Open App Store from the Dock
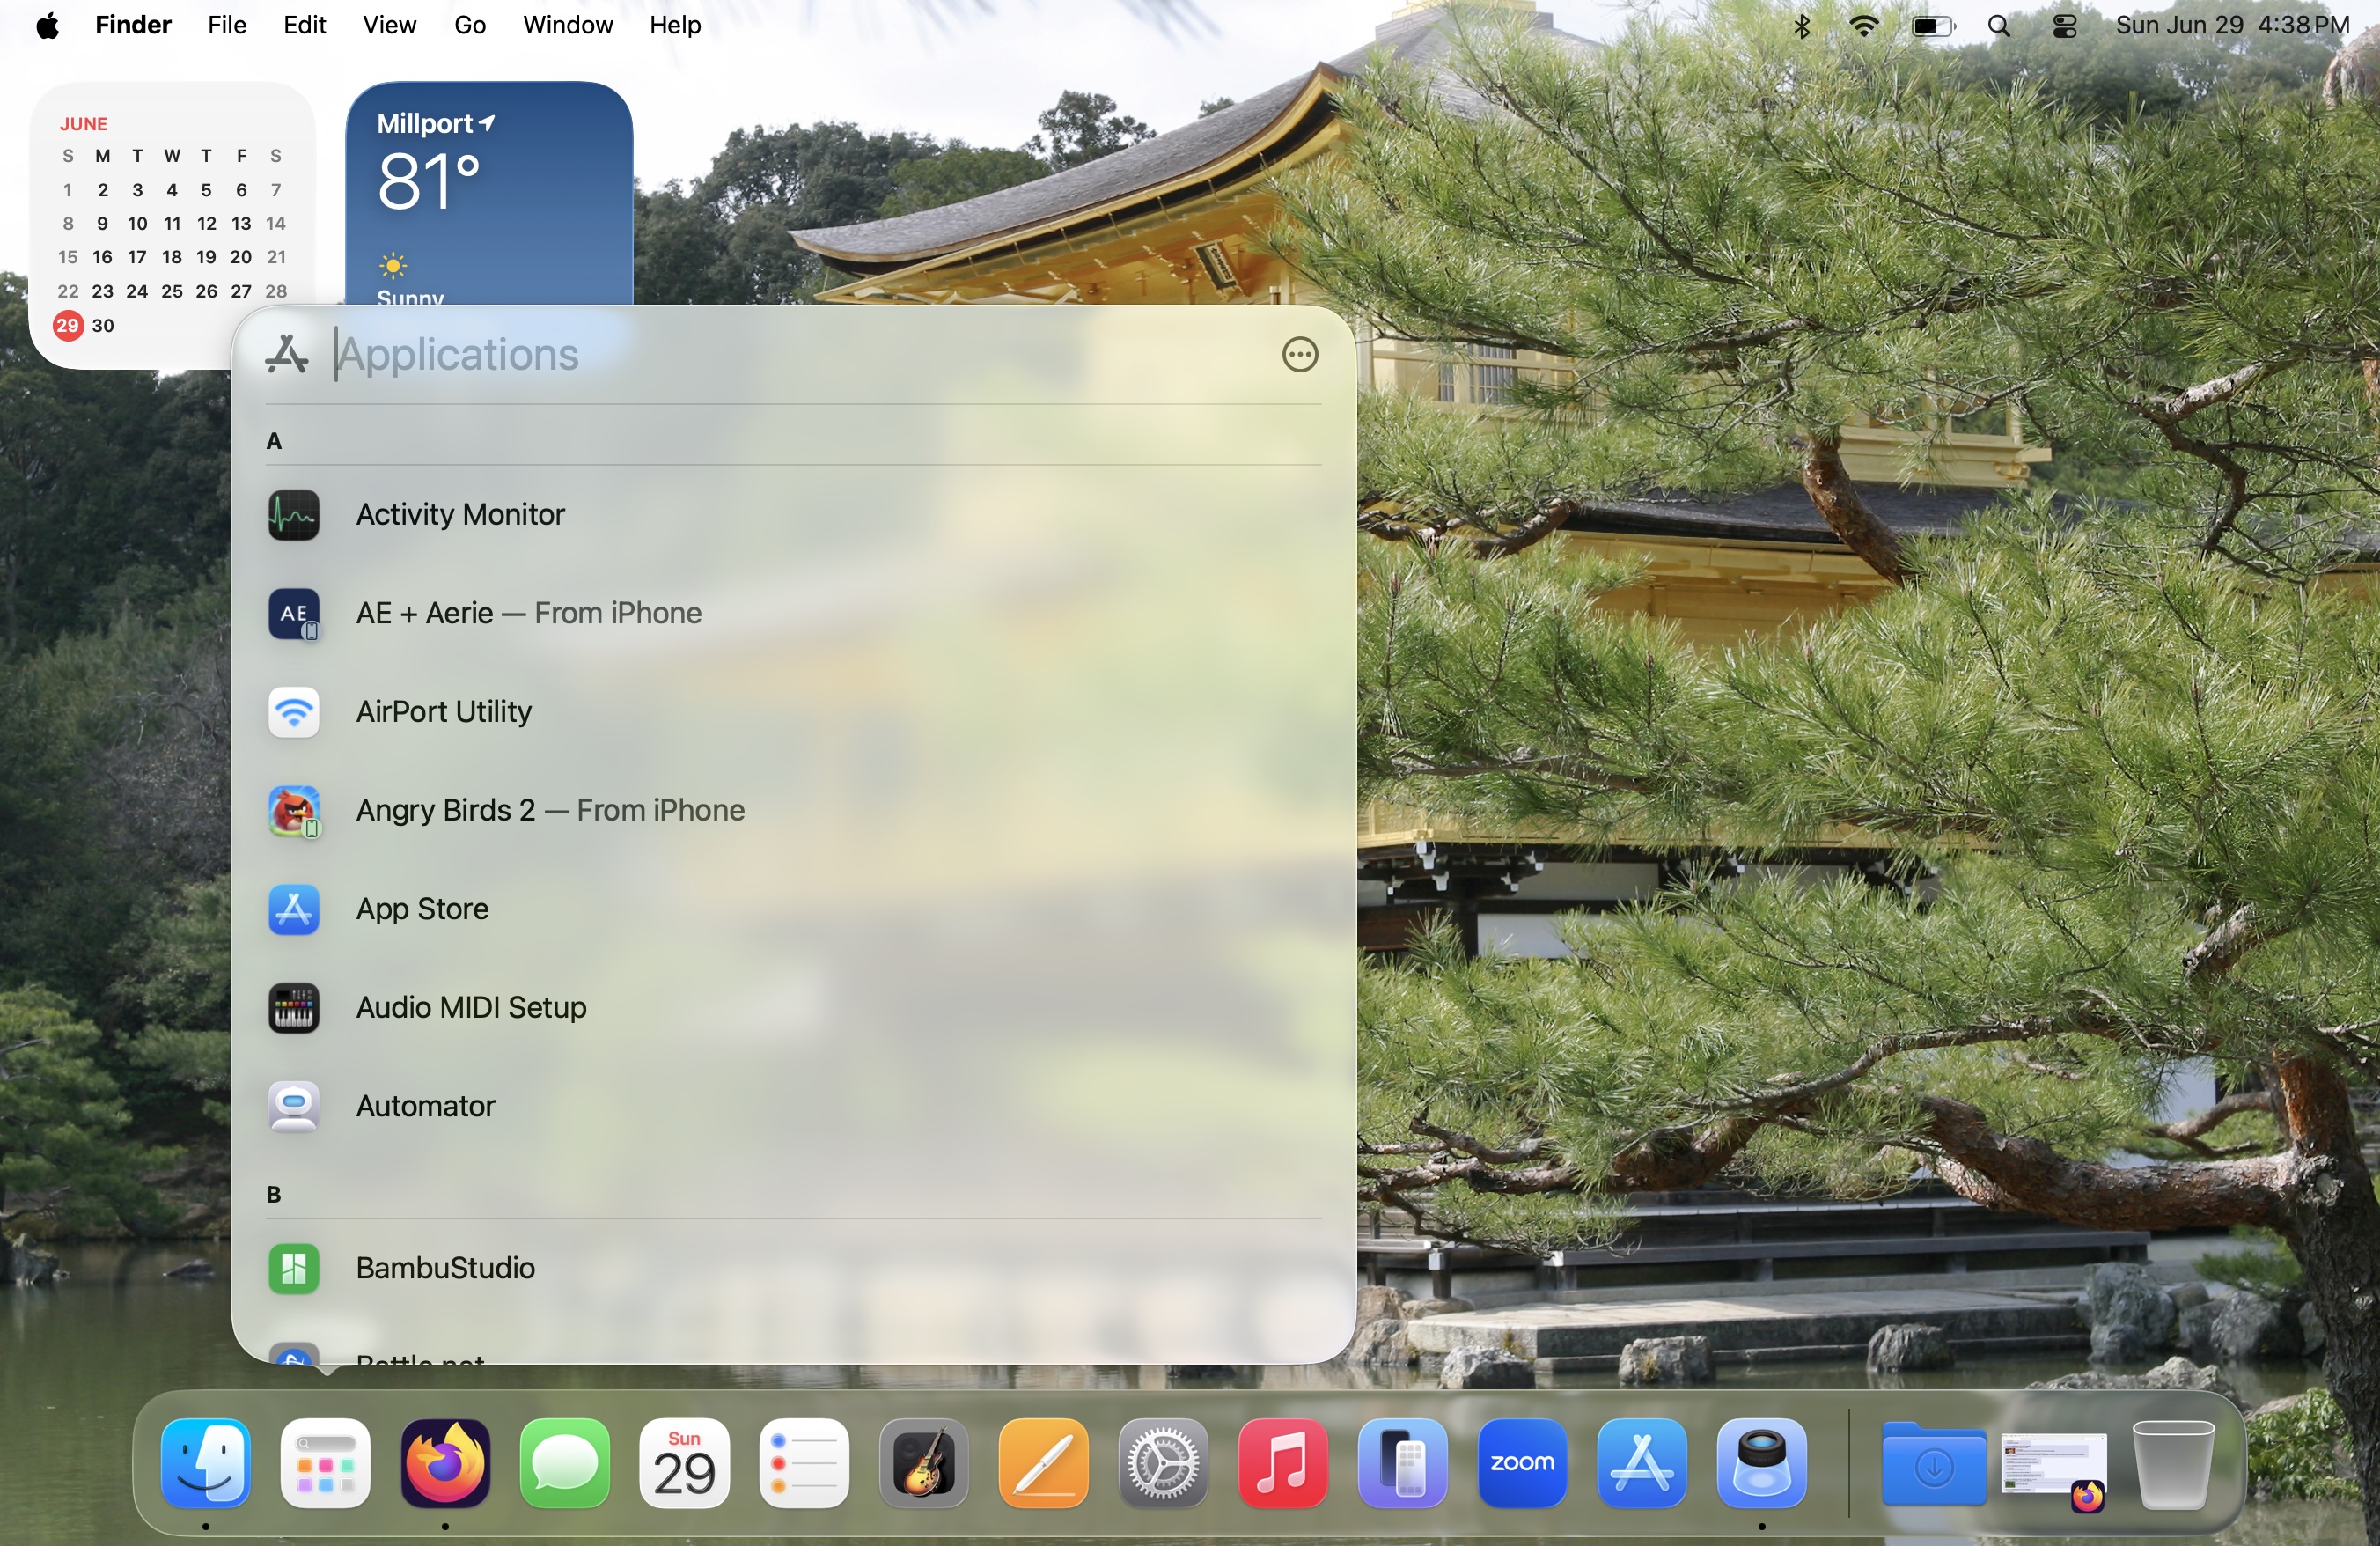Image resolution: width=2380 pixels, height=1546 pixels. click(1641, 1463)
